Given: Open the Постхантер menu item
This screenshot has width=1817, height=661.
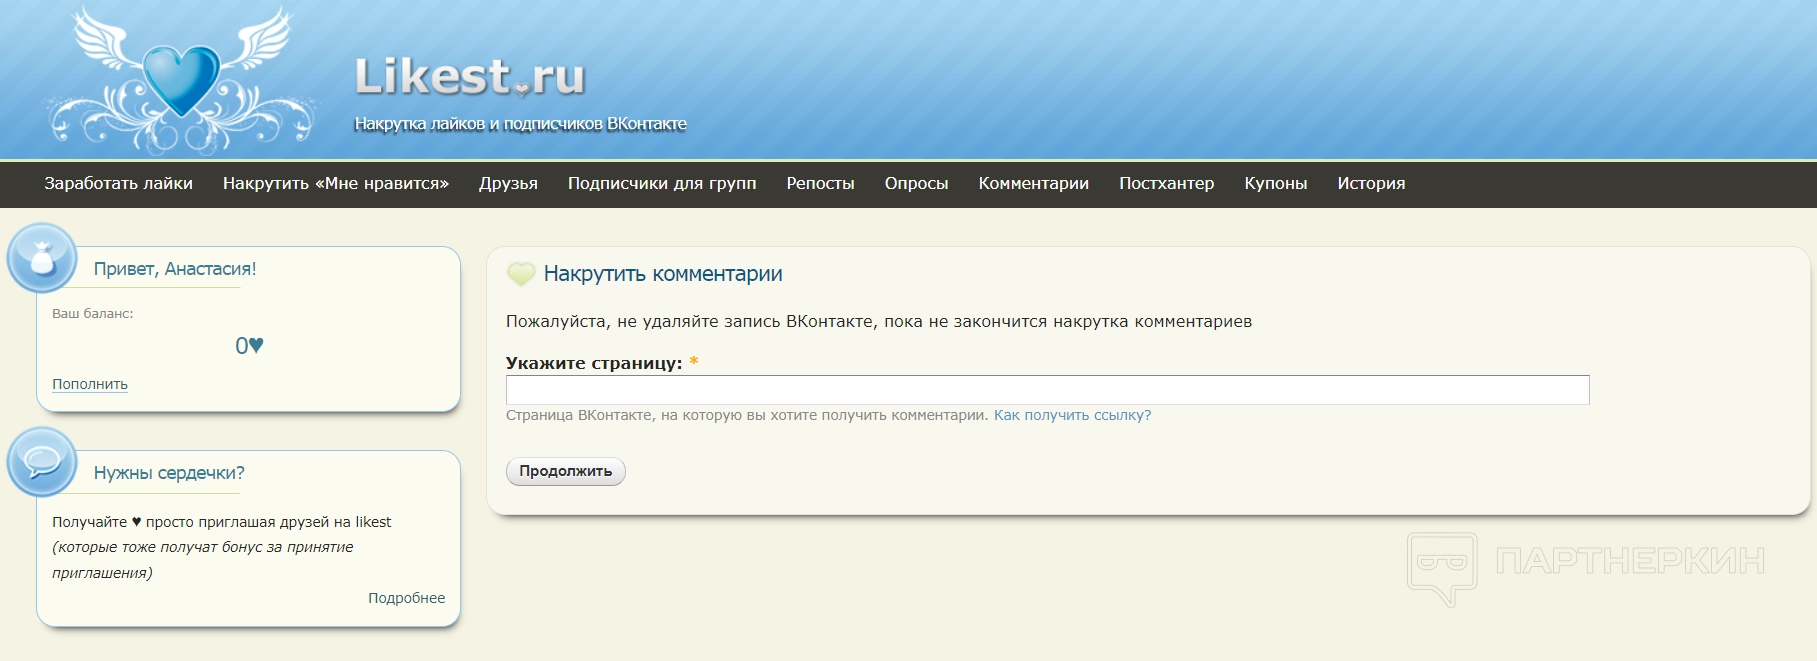Looking at the screenshot, I should [1166, 183].
